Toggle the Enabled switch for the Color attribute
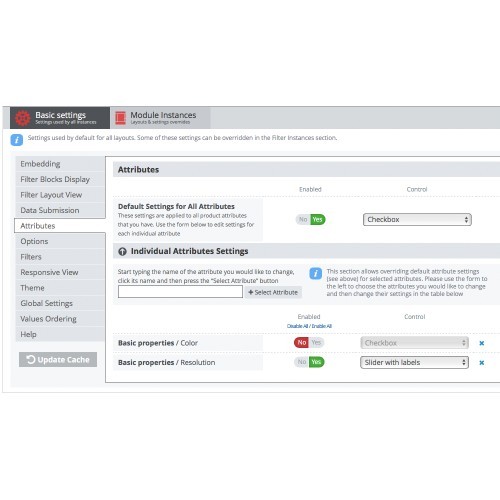The height and width of the screenshot is (500, 500). [309, 342]
